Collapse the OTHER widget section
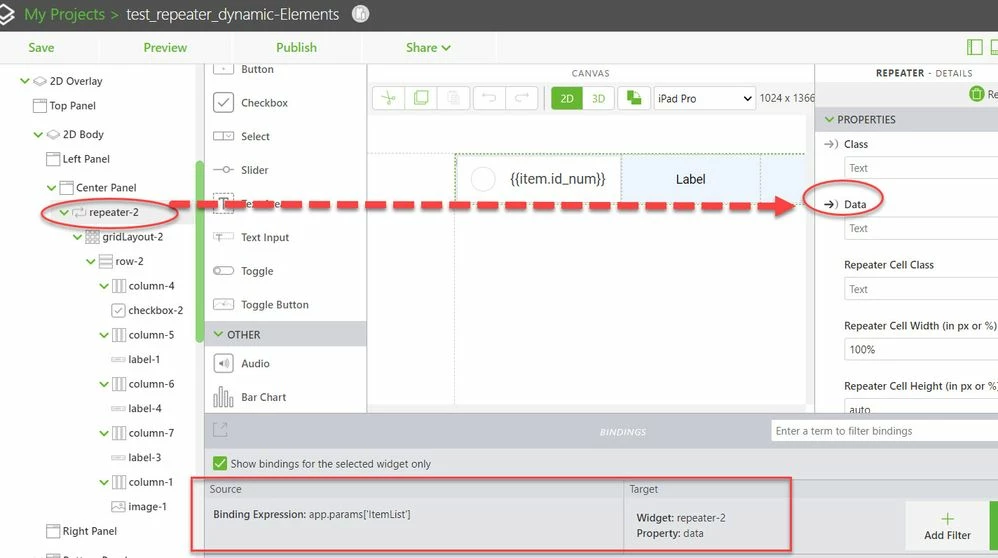 [218, 334]
